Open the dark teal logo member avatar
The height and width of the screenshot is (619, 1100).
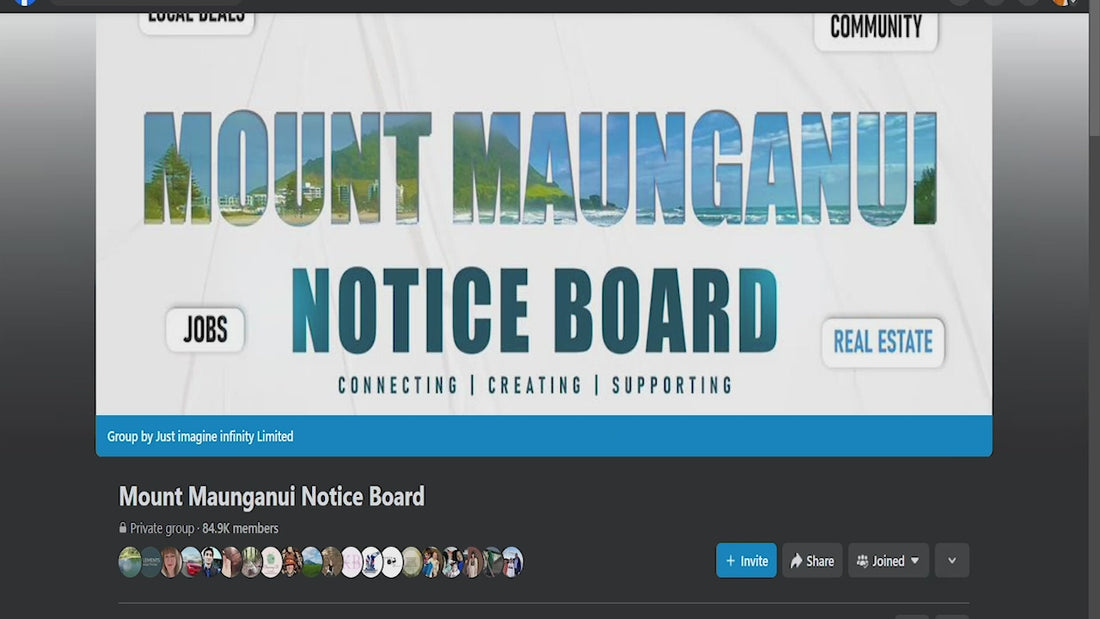(x=150, y=562)
